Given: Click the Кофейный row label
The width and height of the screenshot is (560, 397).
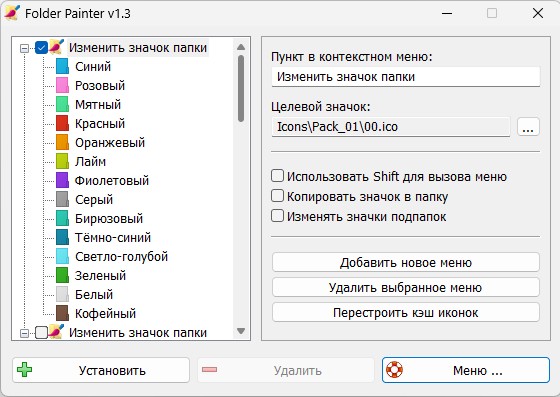Looking at the screenshot, I should click(105, 313).
